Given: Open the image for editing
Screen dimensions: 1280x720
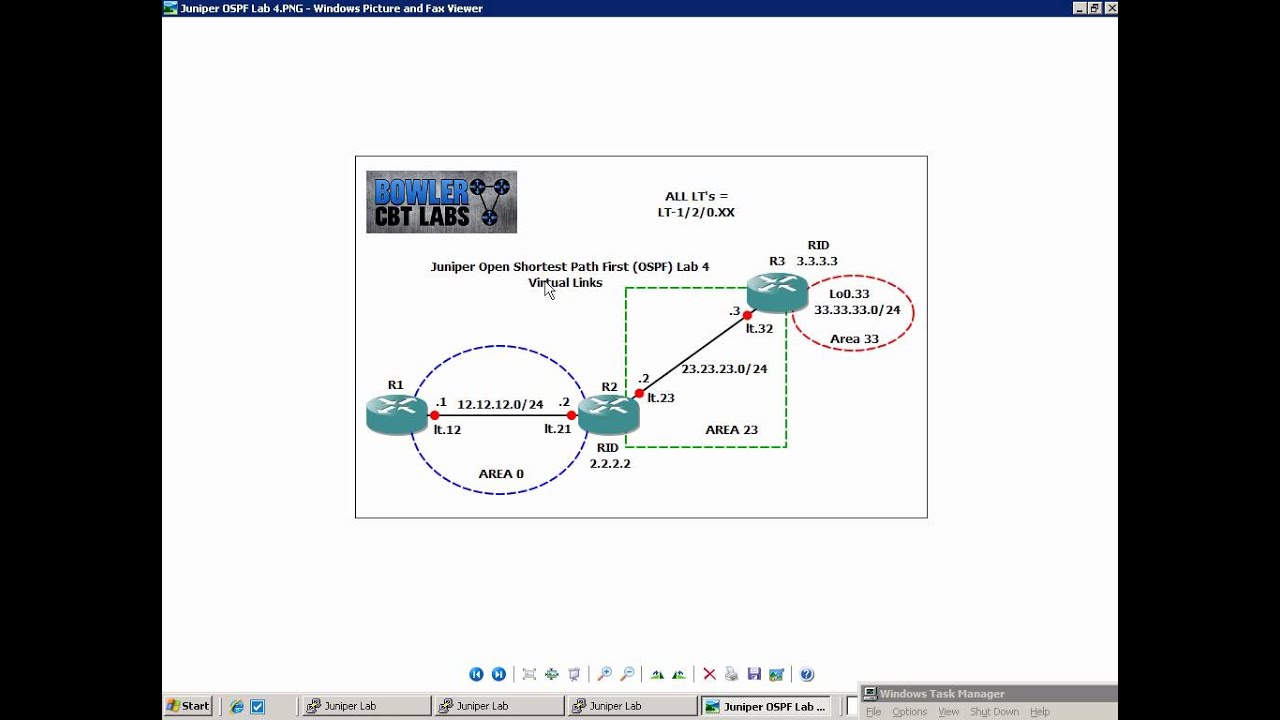Looking at the screenshot, I should [776, 675].
